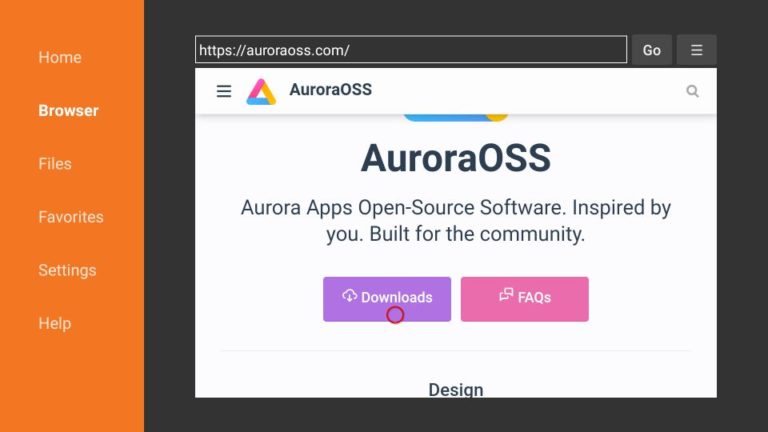The image size is (768, 432).
Task: Select Browser in the orange sidebar
Action: [69, 111]
